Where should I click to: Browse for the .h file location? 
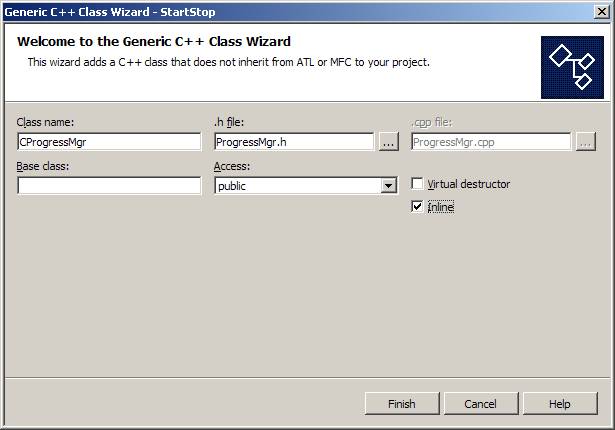389,142
